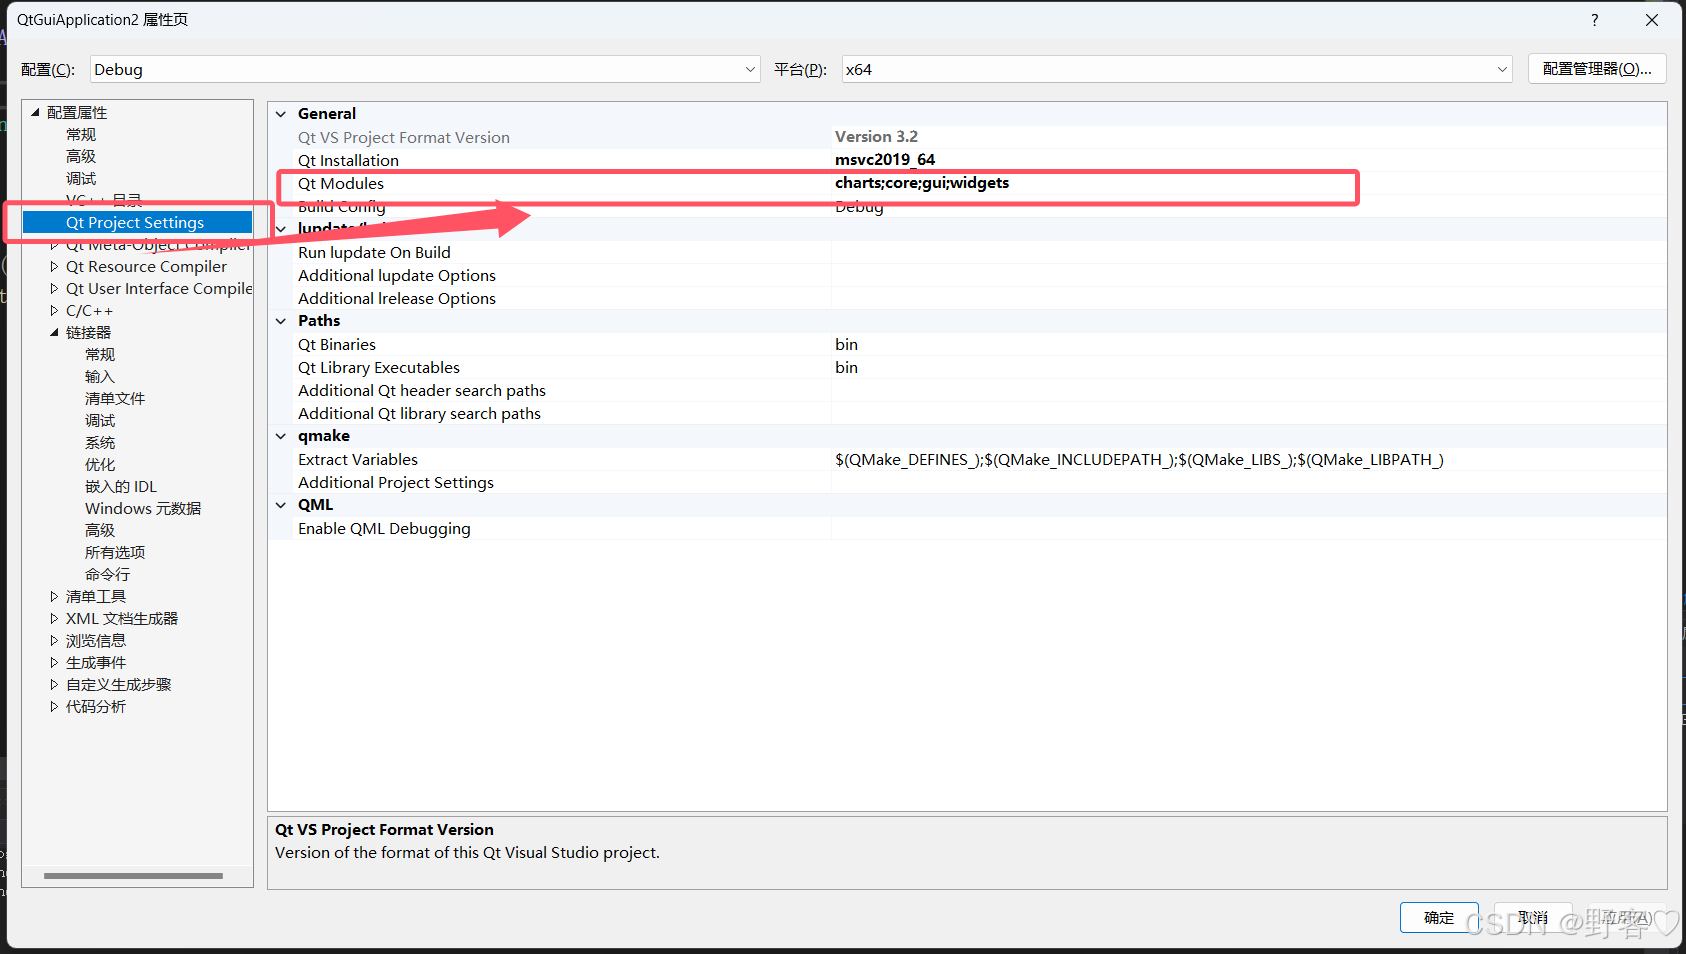The image size is (1686, 954).
Task: Open the Debug configuration dropdown
Action: click(x=749, y=69)
